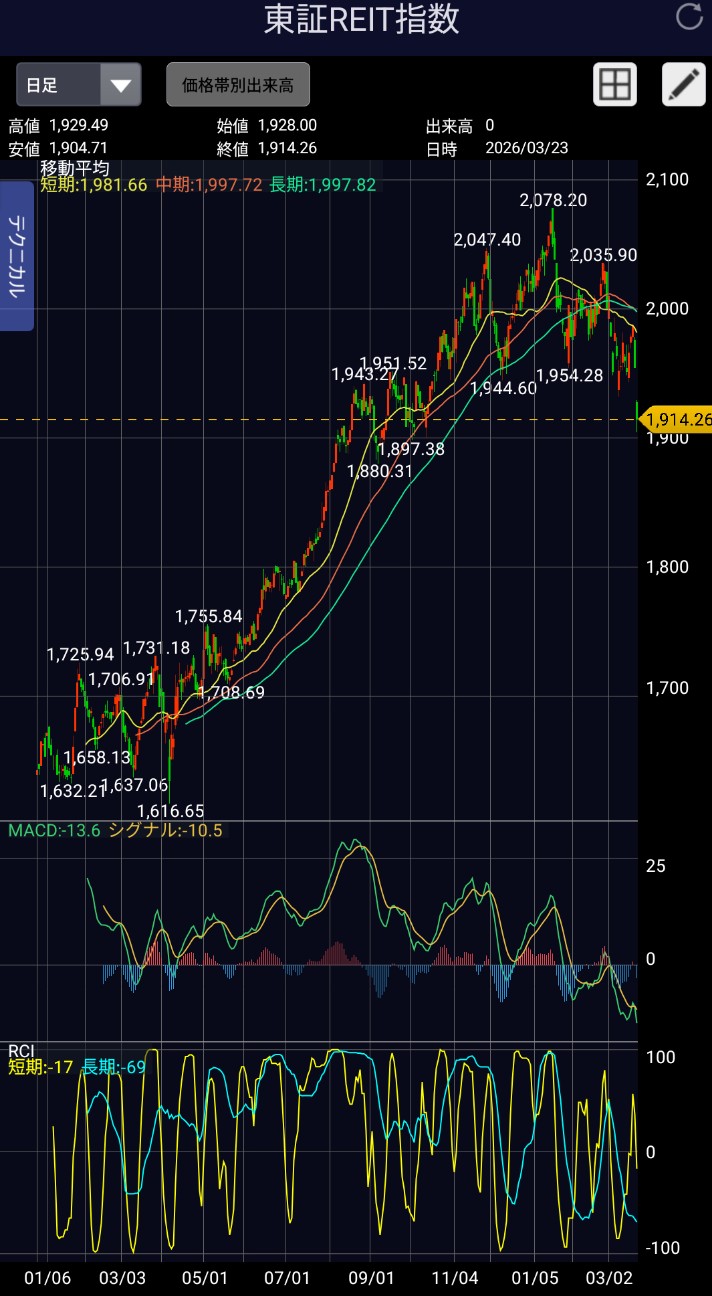Click the 1,725.94 price label
This screenshot has height=1296, width=712.
(80, 655)
